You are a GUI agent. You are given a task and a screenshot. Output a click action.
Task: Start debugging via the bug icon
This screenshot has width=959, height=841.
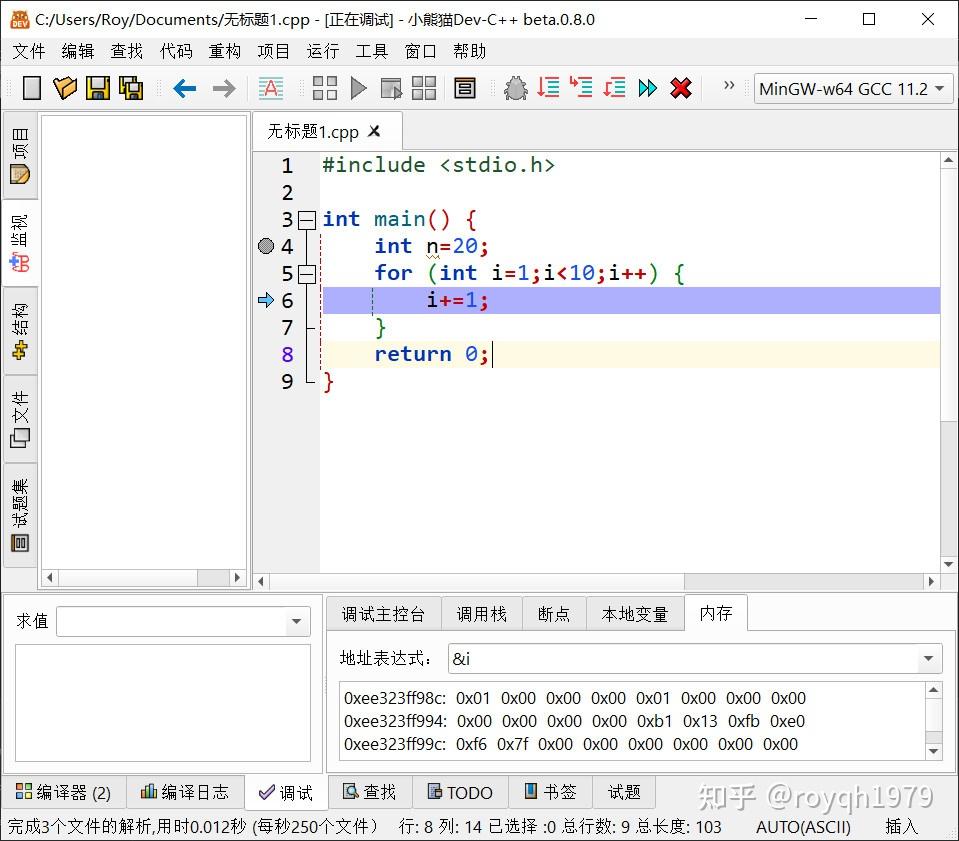tap(514, 88)
